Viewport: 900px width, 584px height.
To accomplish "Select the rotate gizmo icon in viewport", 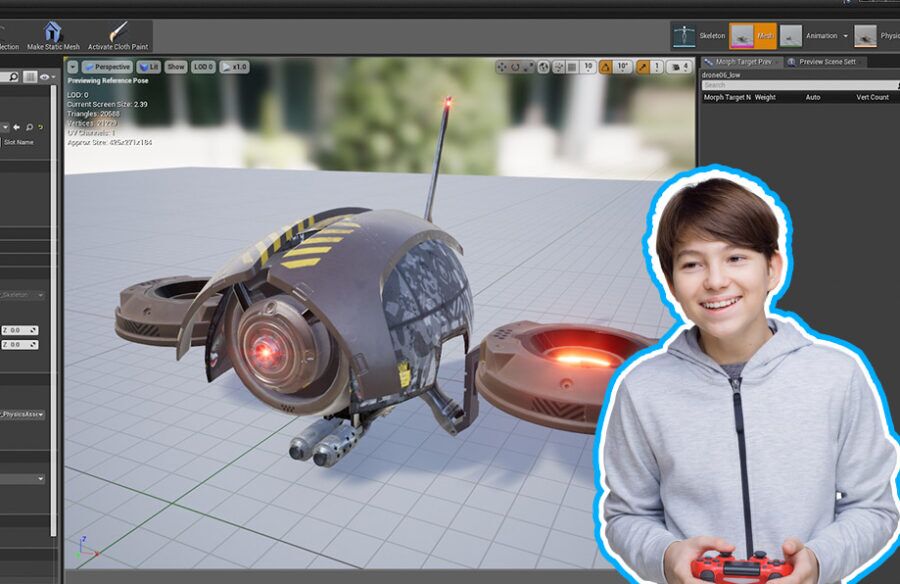I will tap(516, 67).
